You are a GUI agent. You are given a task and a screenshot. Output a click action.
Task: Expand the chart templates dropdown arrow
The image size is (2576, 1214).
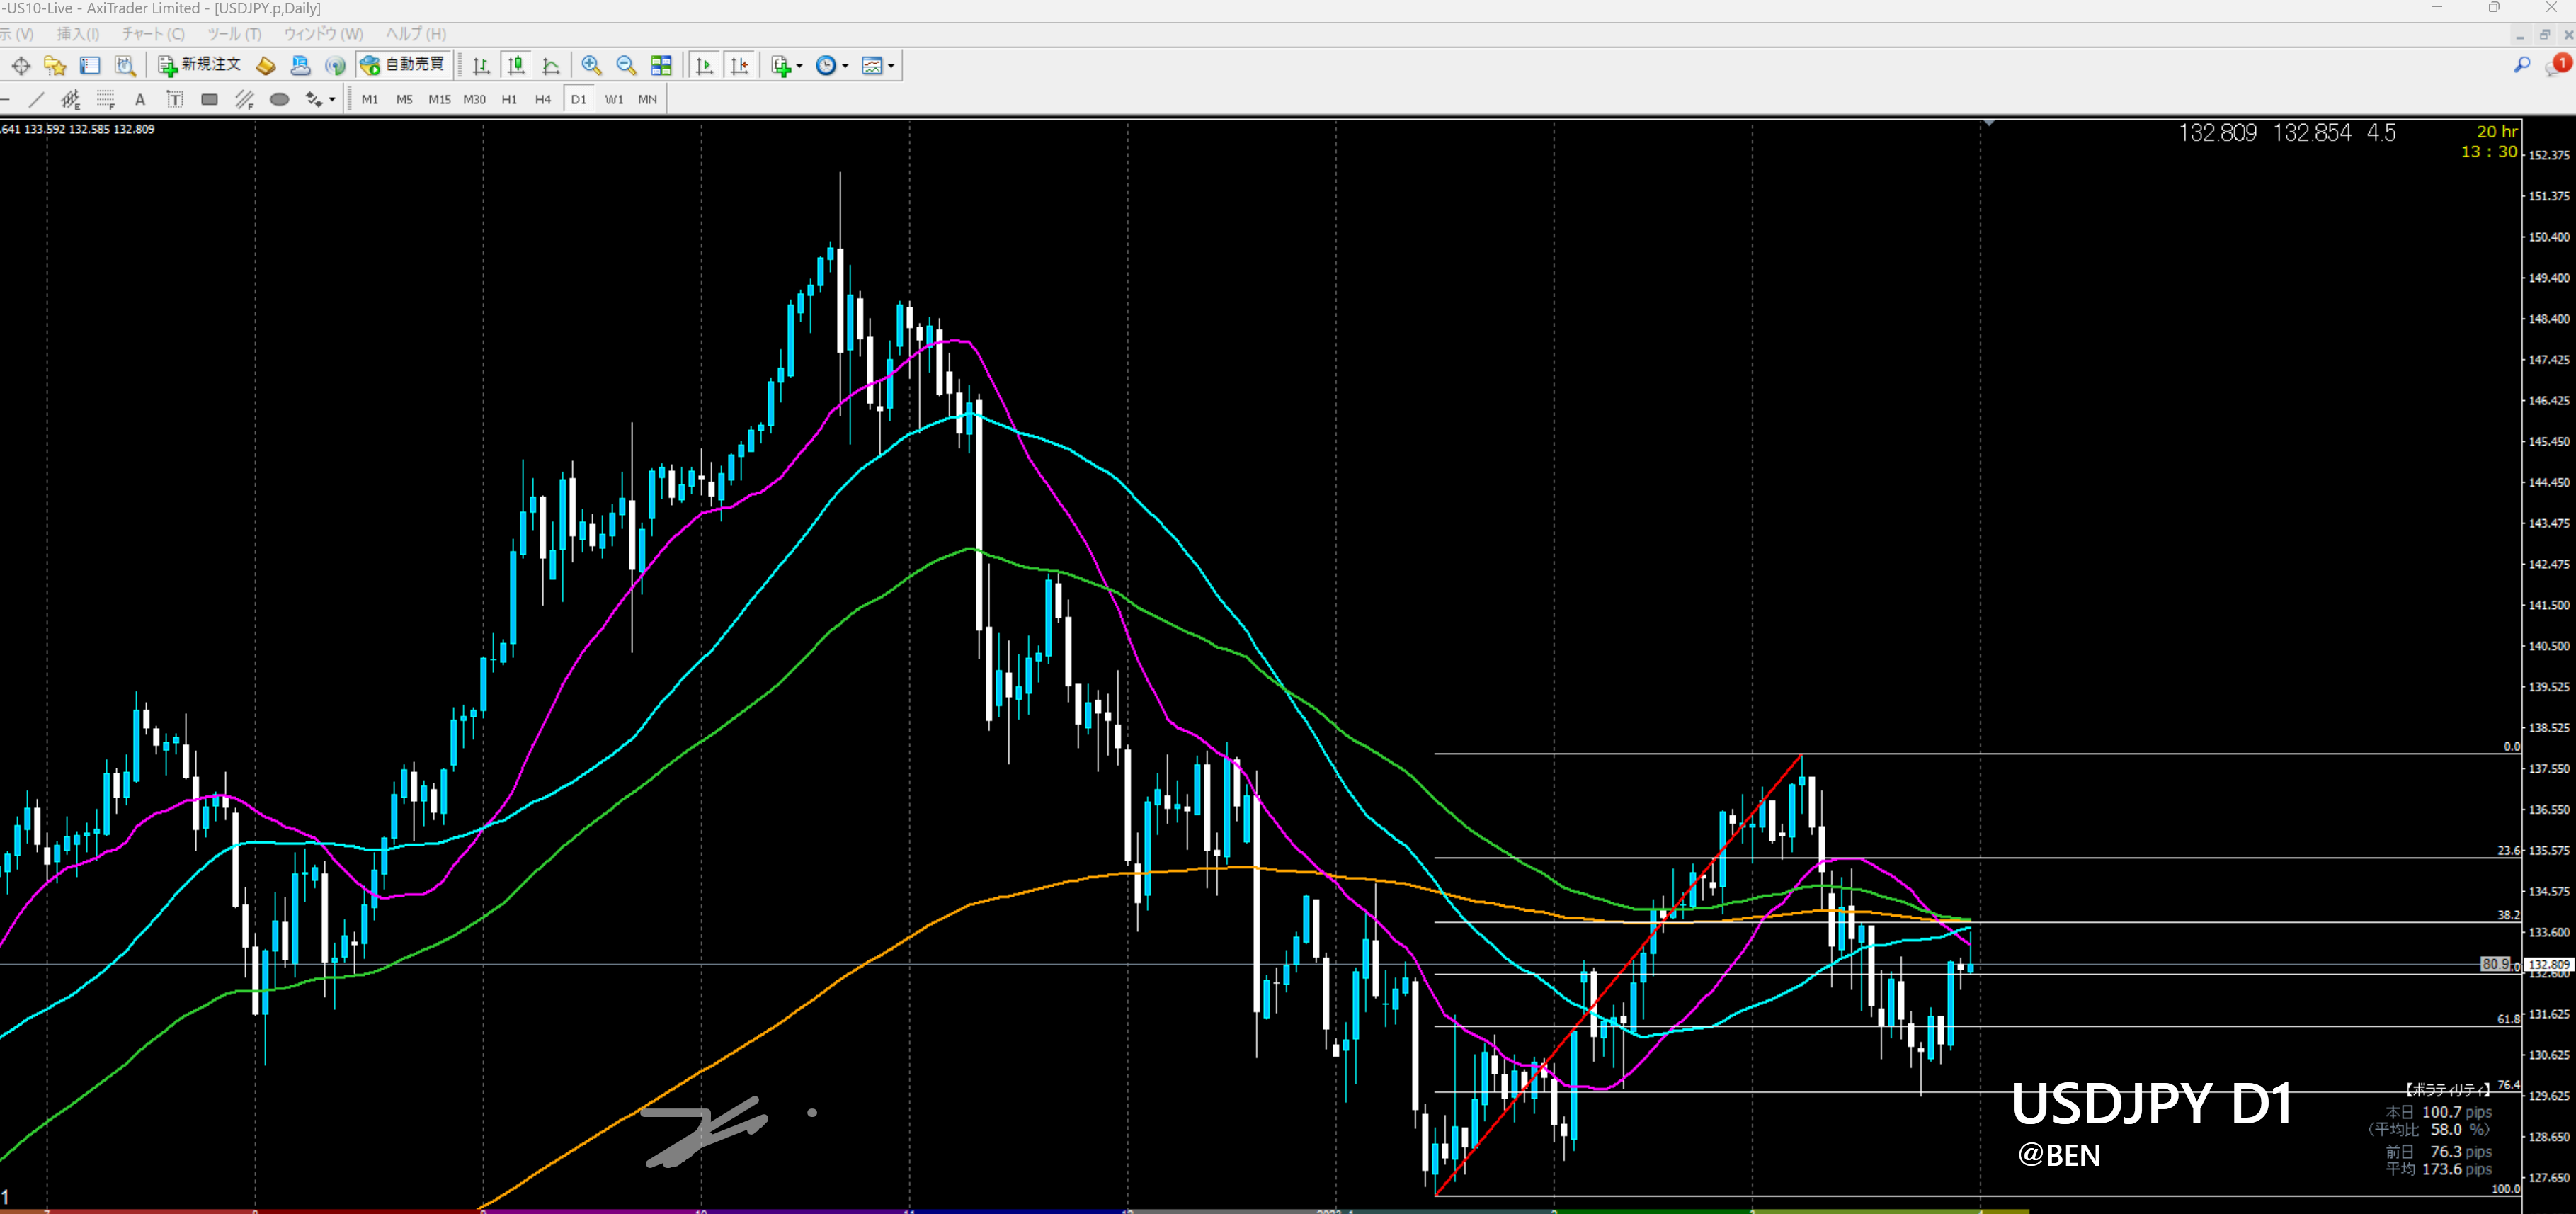coord(891,66)
